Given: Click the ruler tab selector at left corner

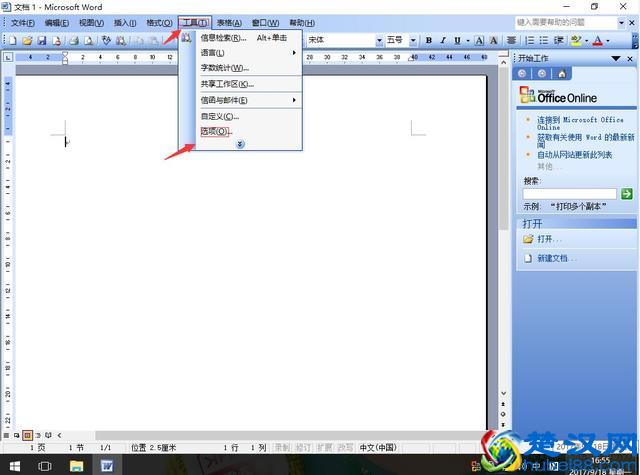Looking at the screenshot, I should (x=8, y=57).
